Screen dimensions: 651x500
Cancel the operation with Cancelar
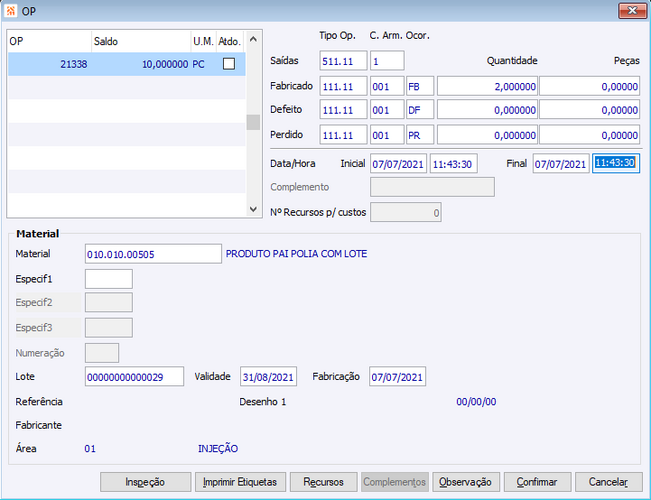tap(609, 482)
